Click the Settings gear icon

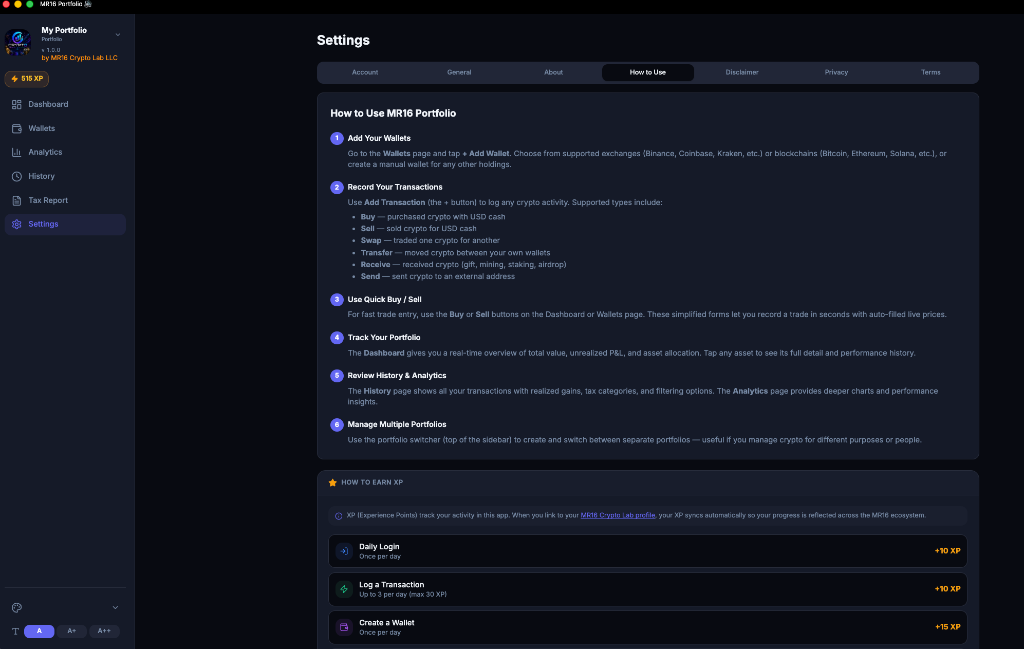tap(17, 224)
